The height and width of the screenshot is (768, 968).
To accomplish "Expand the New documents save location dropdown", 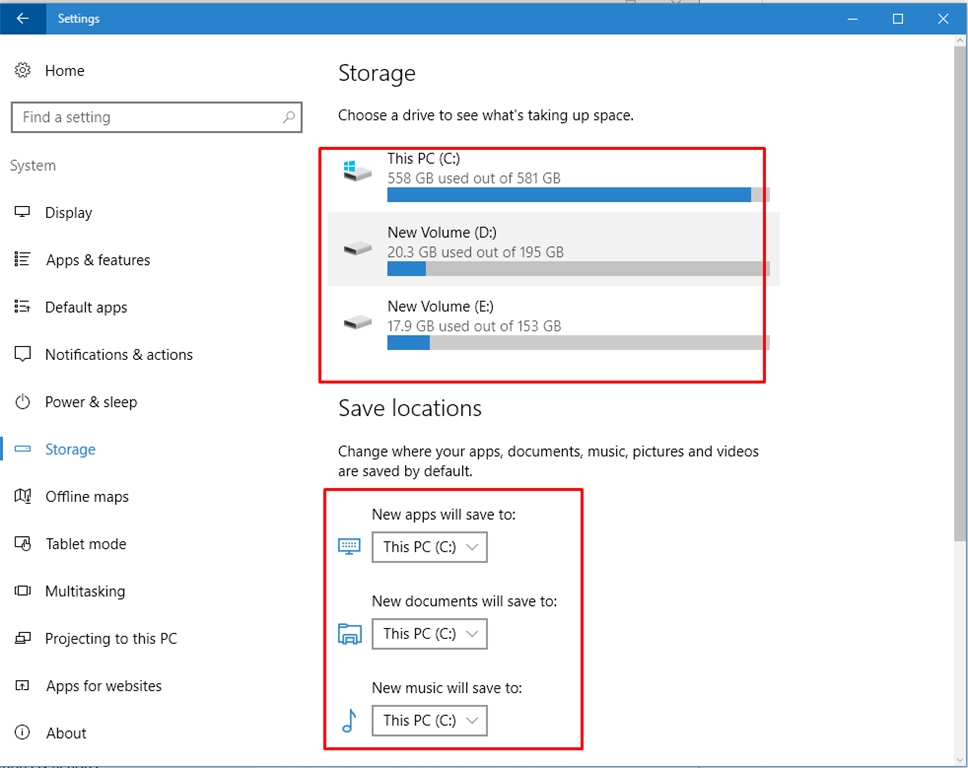I will coord(429,633).
